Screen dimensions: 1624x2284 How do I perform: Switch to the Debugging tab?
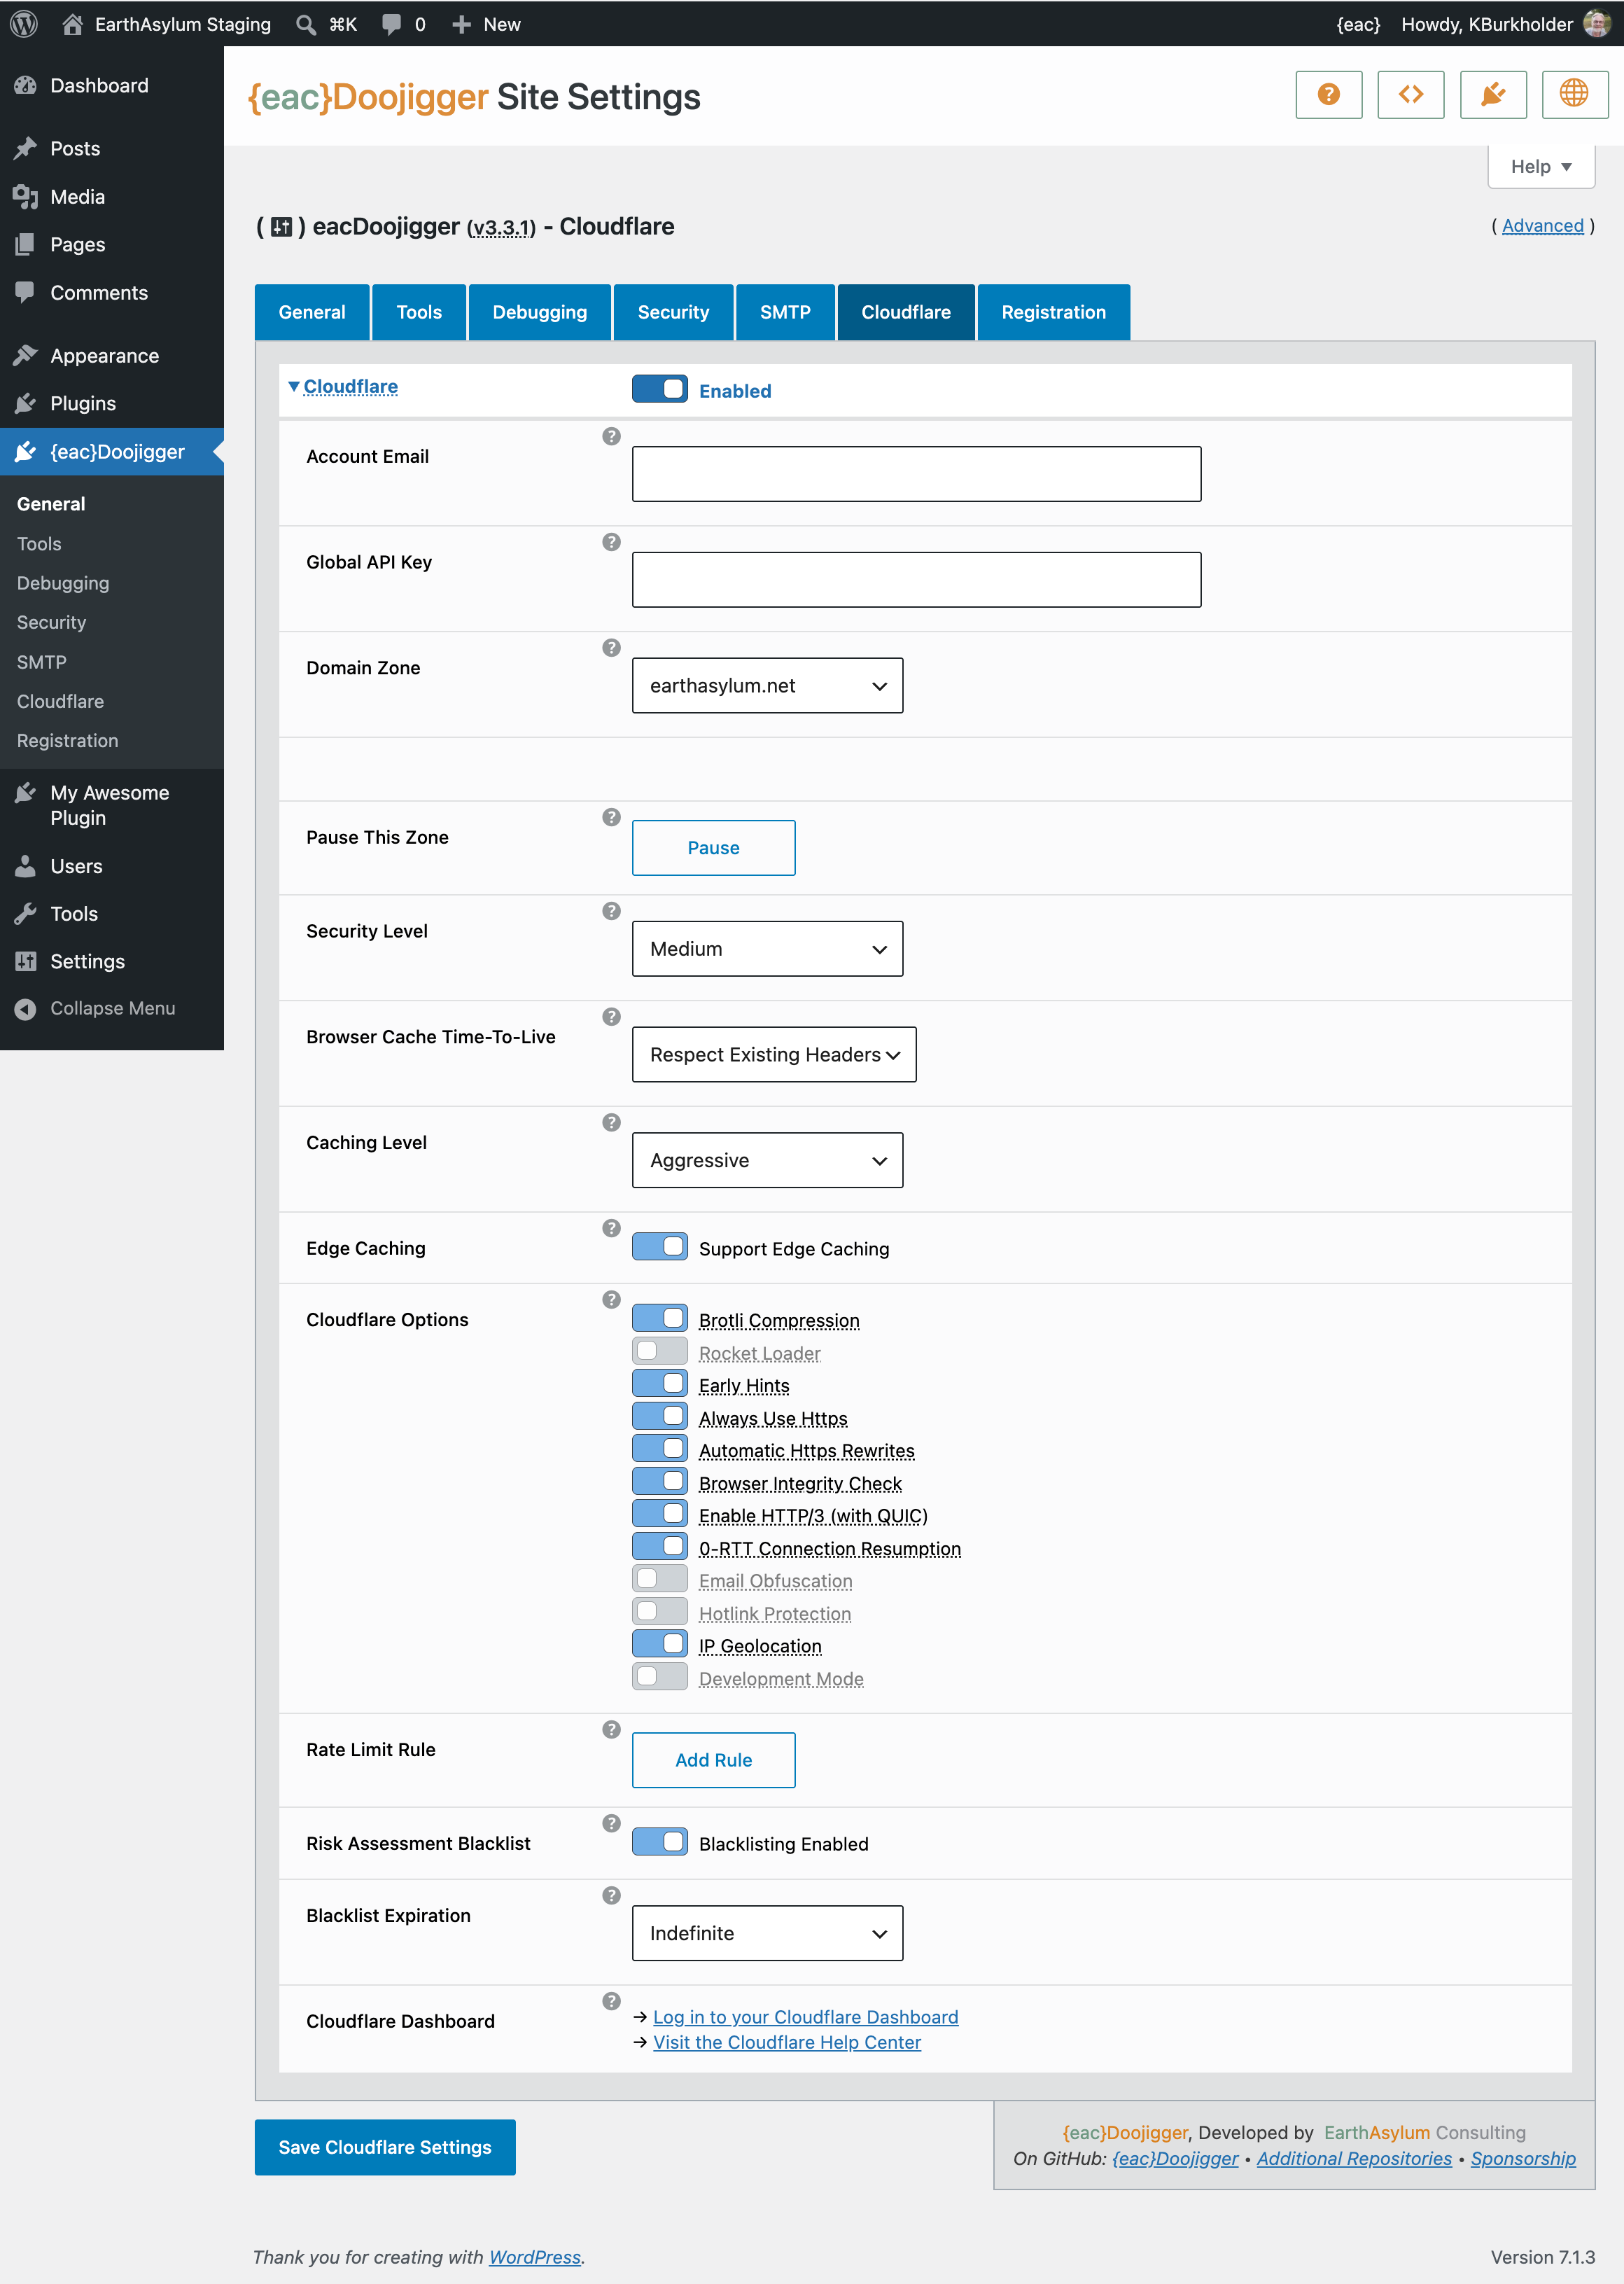(540, 313)
